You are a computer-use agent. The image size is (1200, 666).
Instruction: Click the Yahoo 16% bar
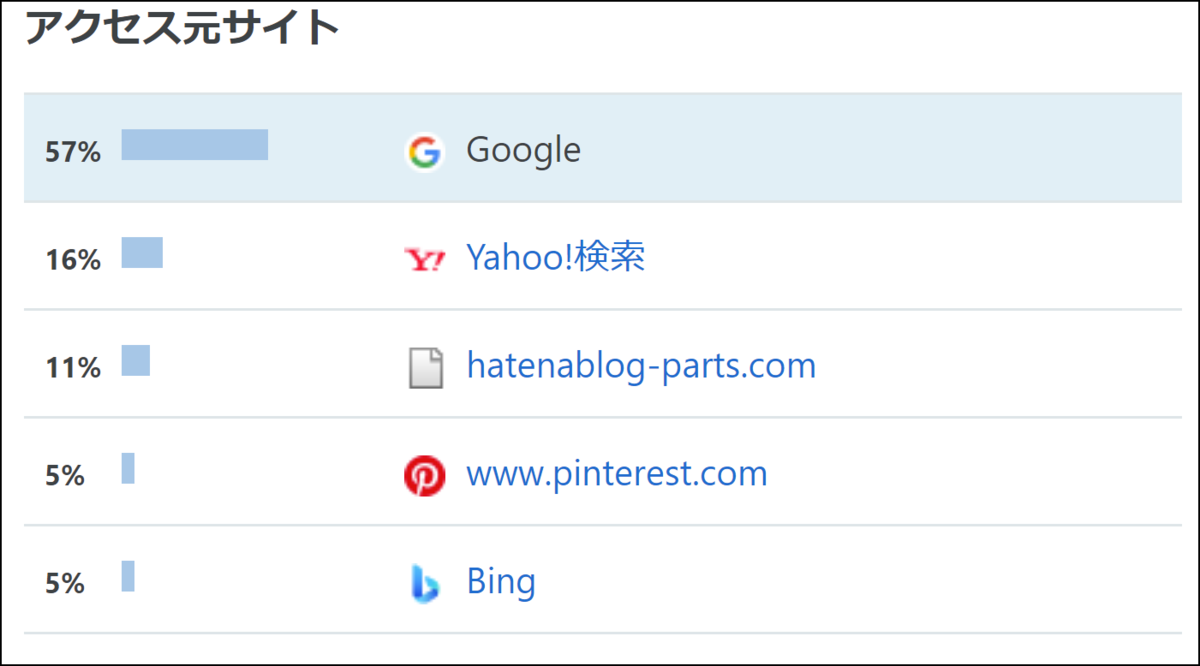click(x=142, y=253)
